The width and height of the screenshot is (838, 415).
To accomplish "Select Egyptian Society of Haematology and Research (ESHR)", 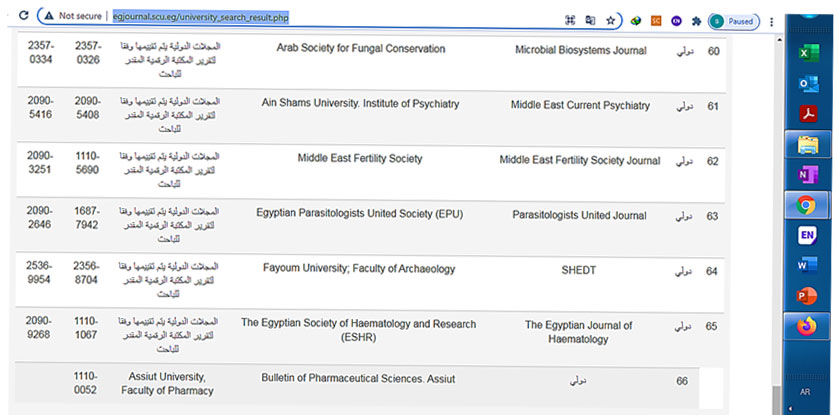I will [359, 330].
